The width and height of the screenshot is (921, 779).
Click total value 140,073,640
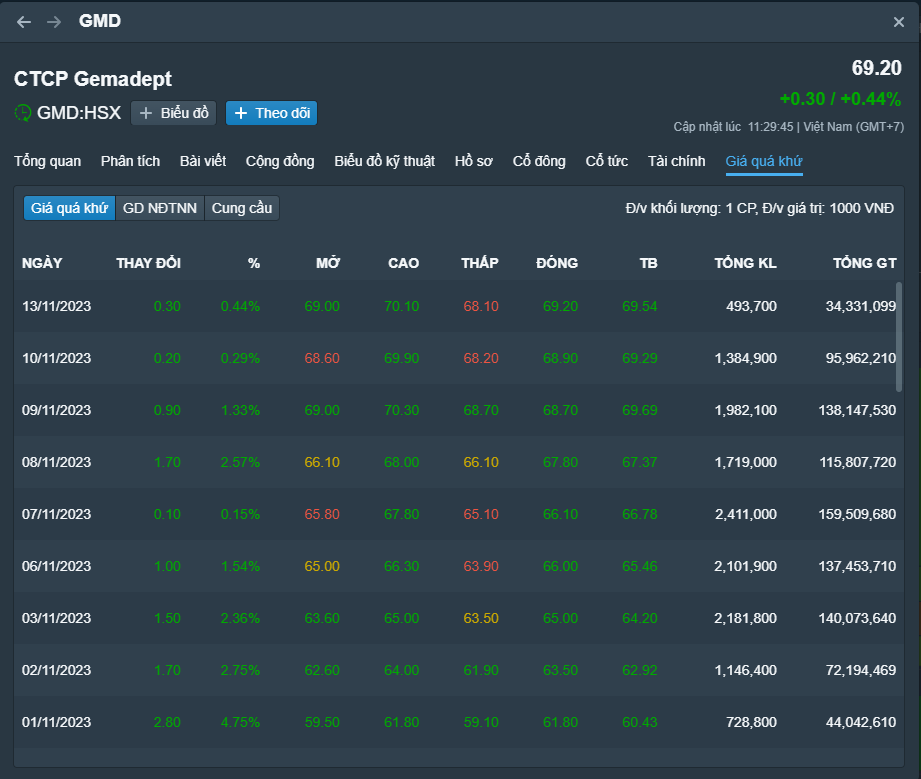point(858,618)
